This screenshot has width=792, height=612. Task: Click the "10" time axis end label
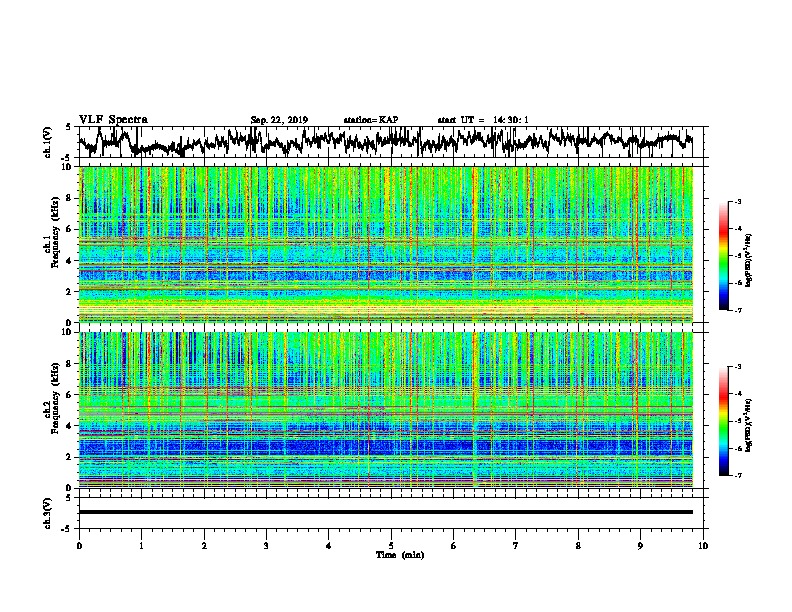point(703,546)
